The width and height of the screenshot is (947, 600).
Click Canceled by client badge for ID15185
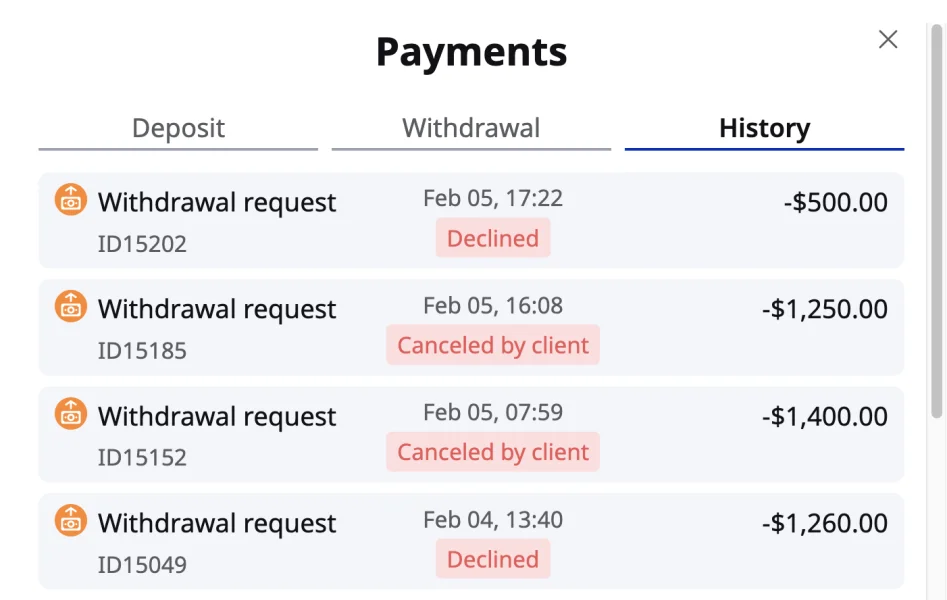(x=493, y=345)
